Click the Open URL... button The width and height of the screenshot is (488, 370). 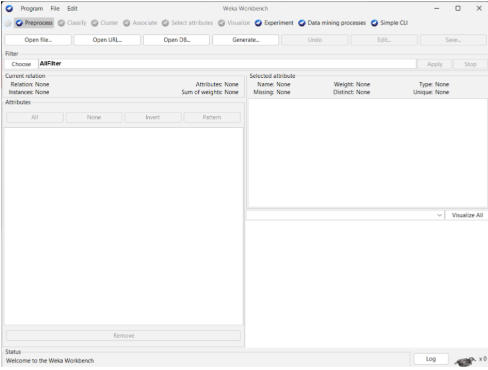click(x=107, y=40)
